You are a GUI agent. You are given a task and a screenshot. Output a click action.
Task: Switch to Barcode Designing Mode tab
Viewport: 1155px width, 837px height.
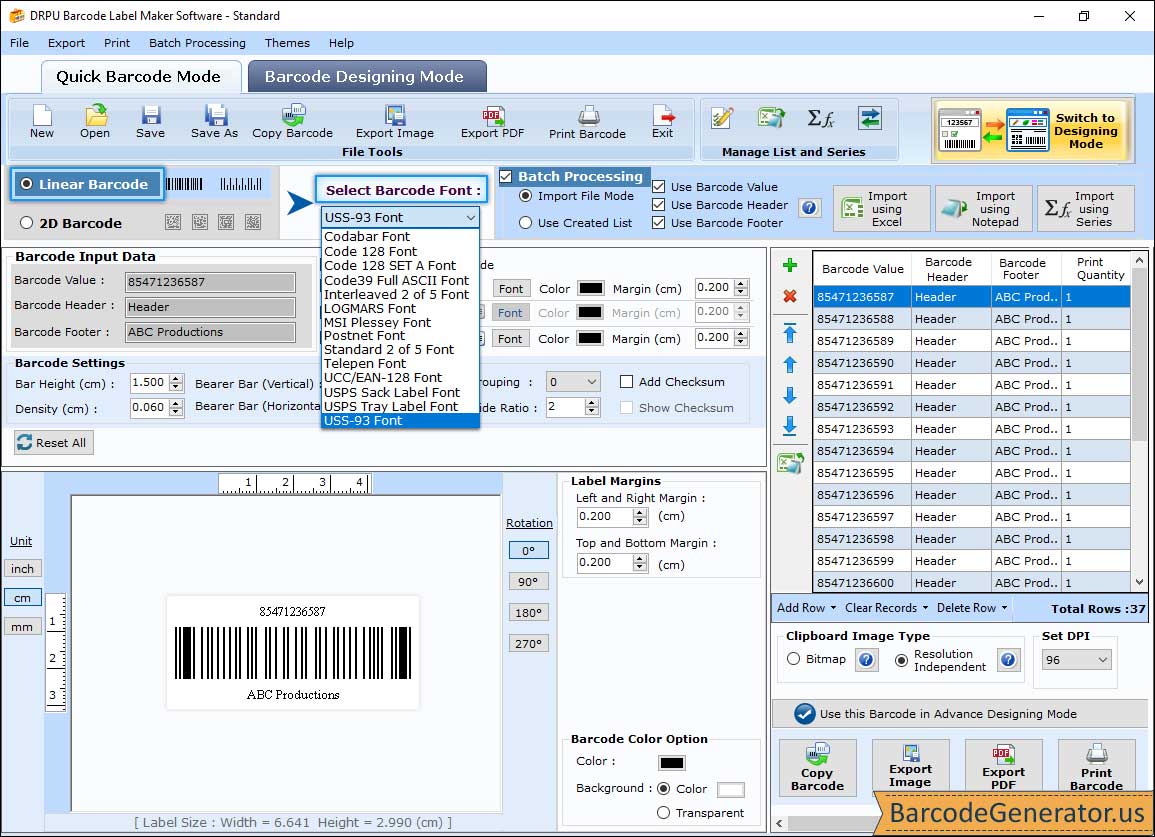(x=367, y=77)
